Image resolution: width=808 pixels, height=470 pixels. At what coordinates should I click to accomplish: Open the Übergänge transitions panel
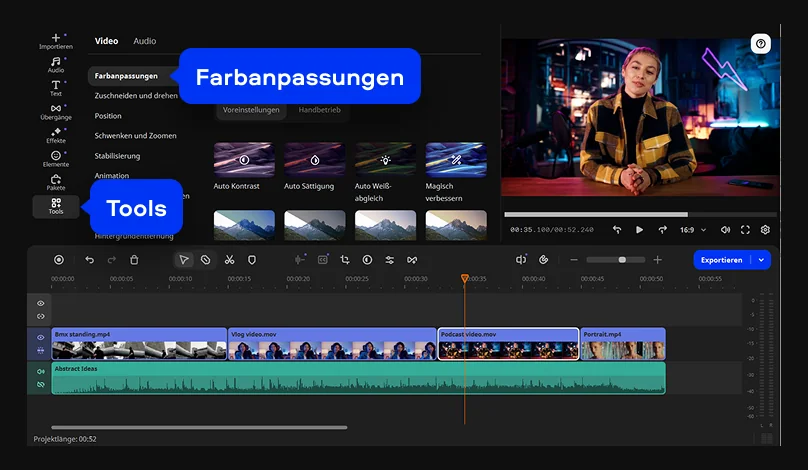(x=55, y=111)
